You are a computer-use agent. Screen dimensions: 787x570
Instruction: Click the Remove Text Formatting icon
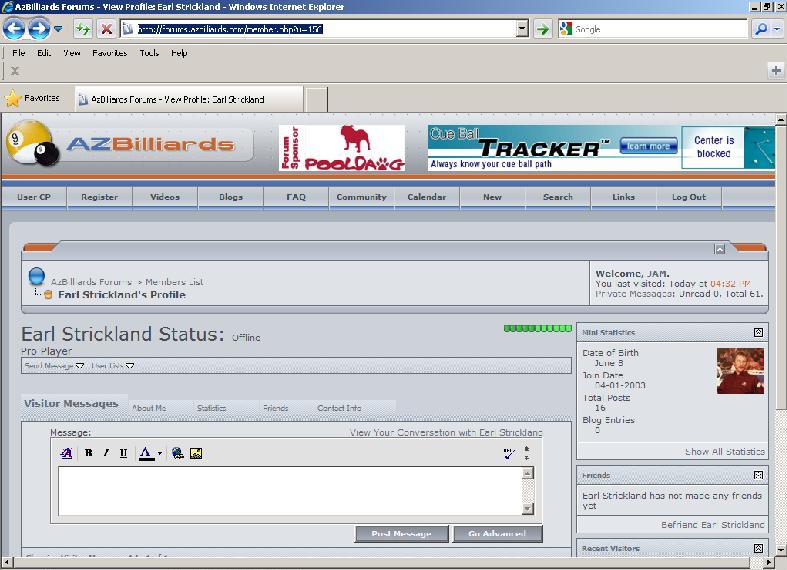(67, 453)
